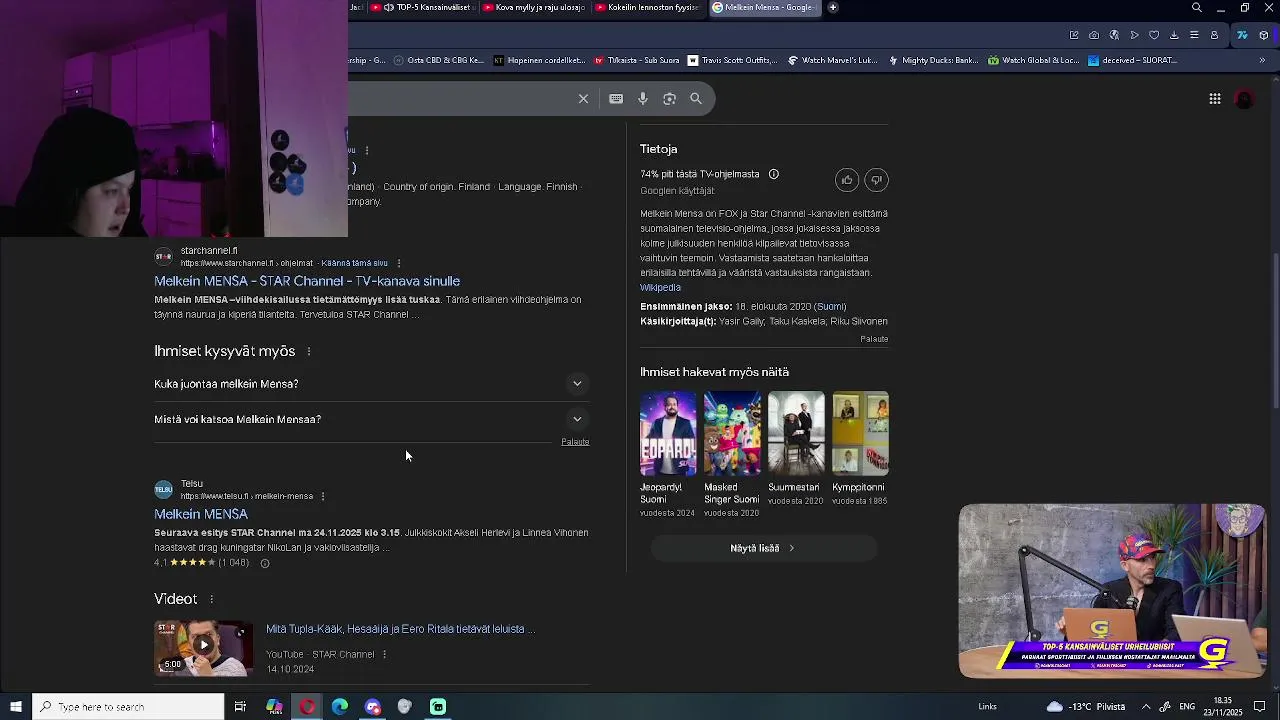Viewport: 1280px width, 720px height.
Task: Show more bookmarks with double chevron
Action: pyautogui.click(x=1262, y=60)
